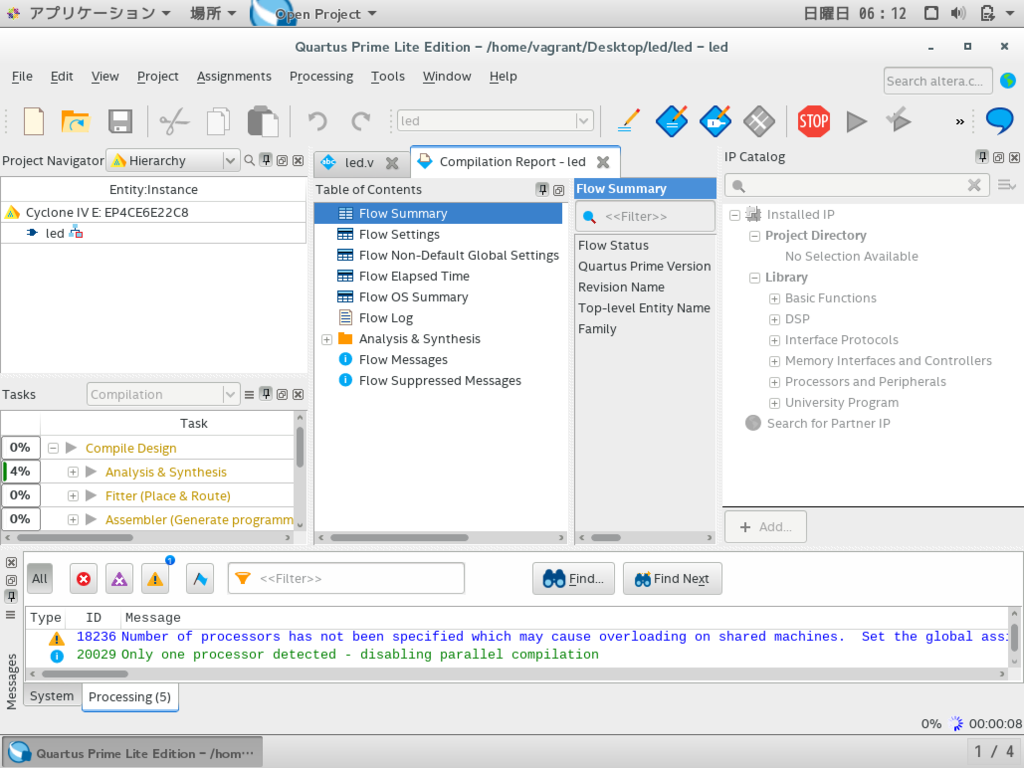Click Search for Partner IP
Image resolution: width=1024 pixels, height=768 pixels.
point(828,423)
